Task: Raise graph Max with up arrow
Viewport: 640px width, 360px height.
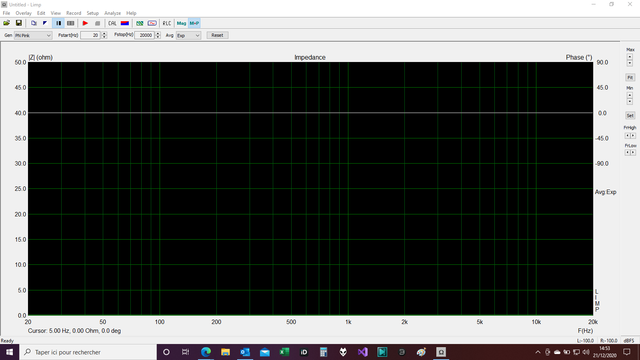Action: click(630, 57)
